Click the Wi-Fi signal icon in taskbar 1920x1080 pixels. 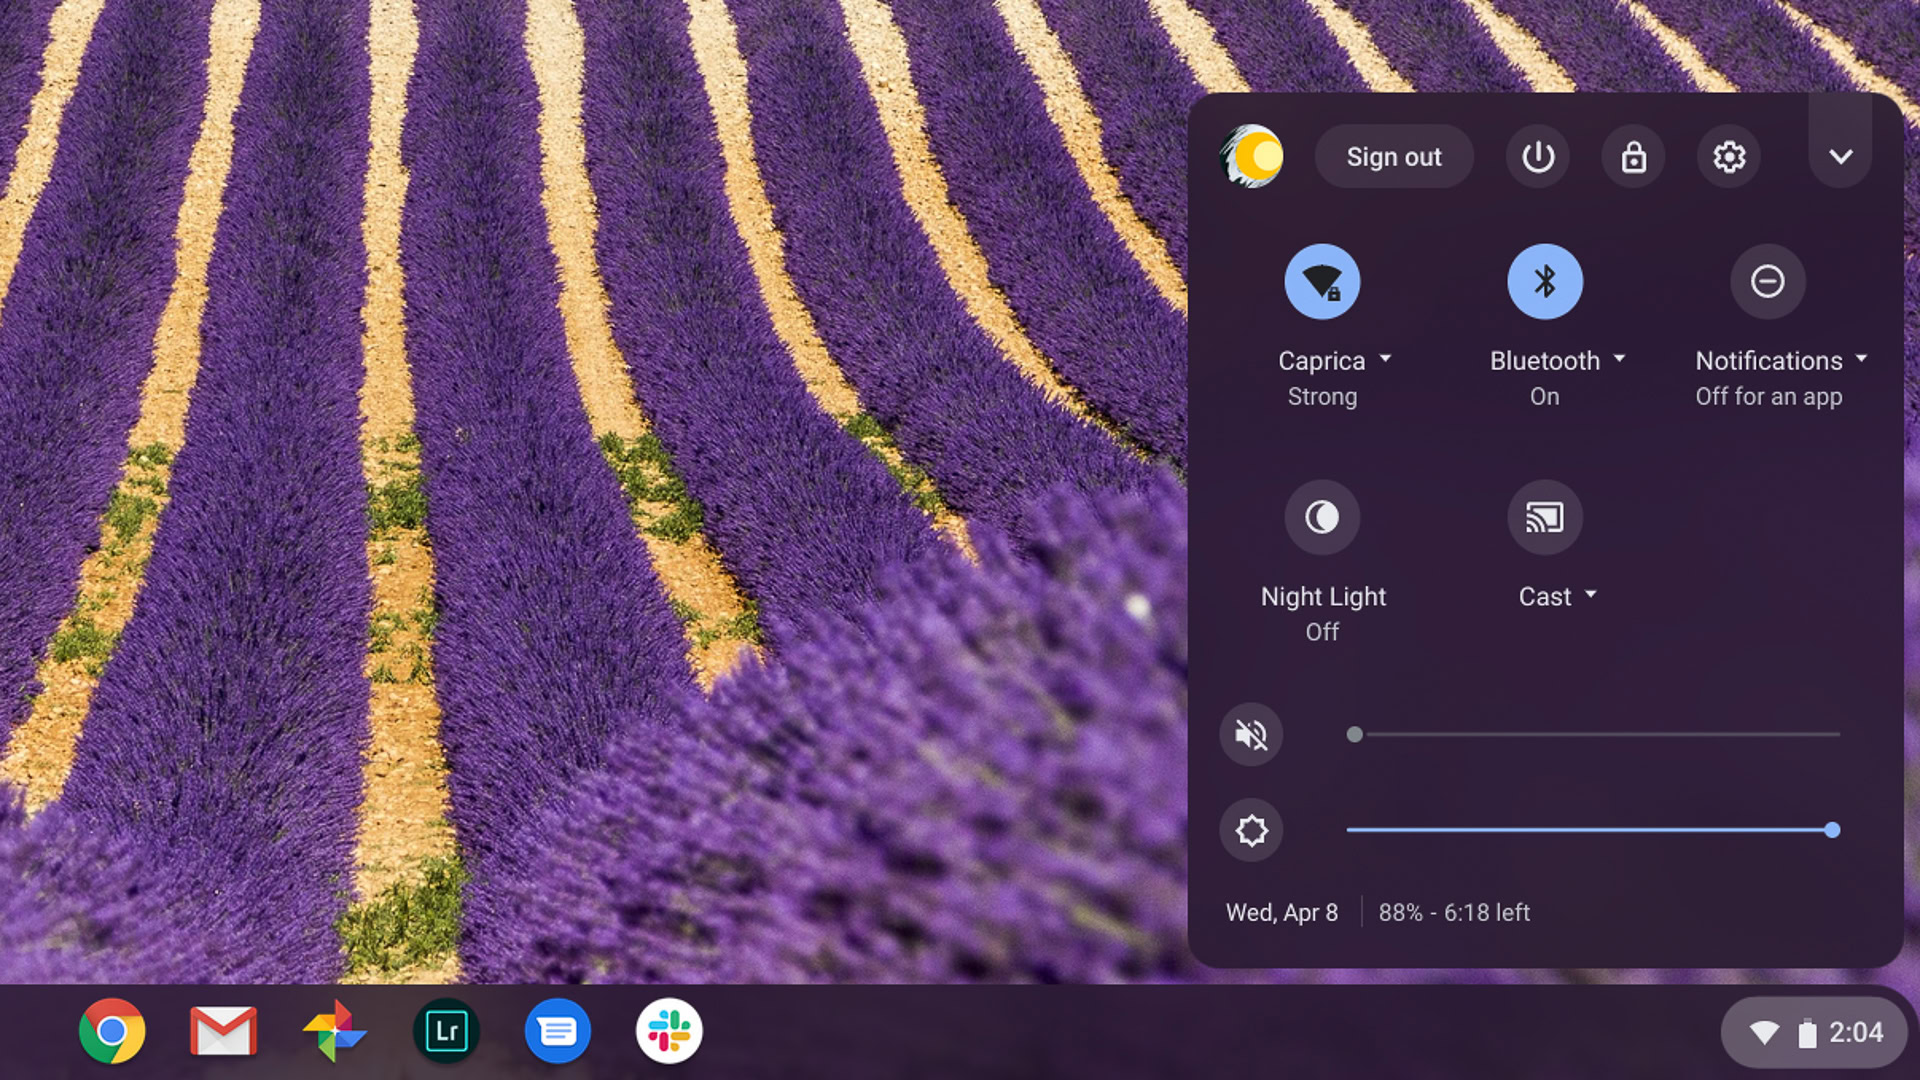(x=1762, y=1033)
